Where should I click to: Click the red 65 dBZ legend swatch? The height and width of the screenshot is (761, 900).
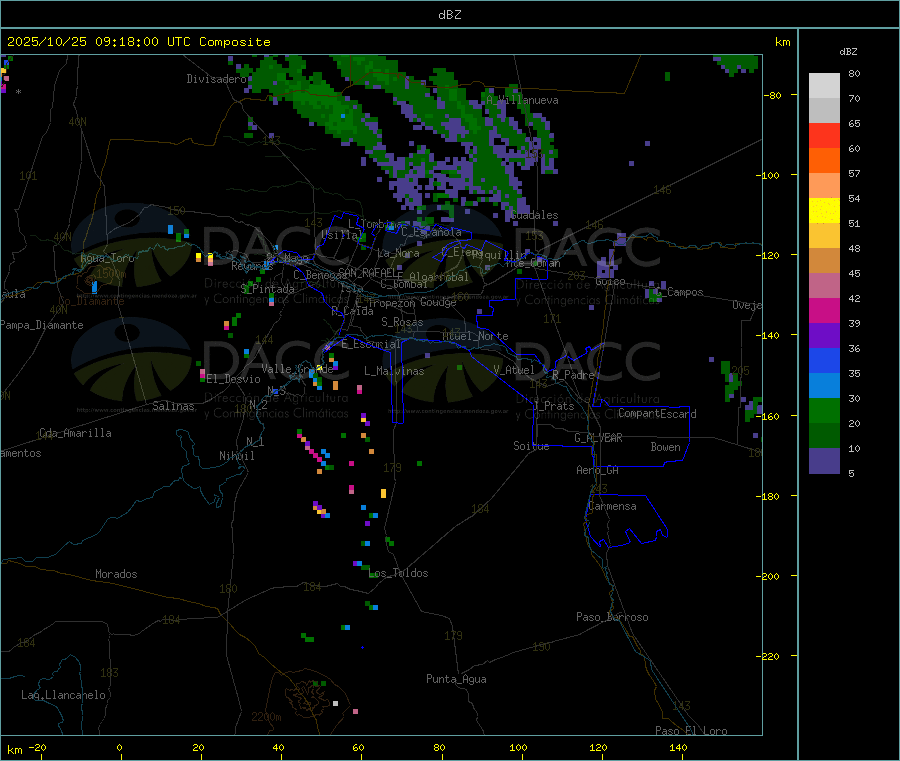click(x=824, y=135)
